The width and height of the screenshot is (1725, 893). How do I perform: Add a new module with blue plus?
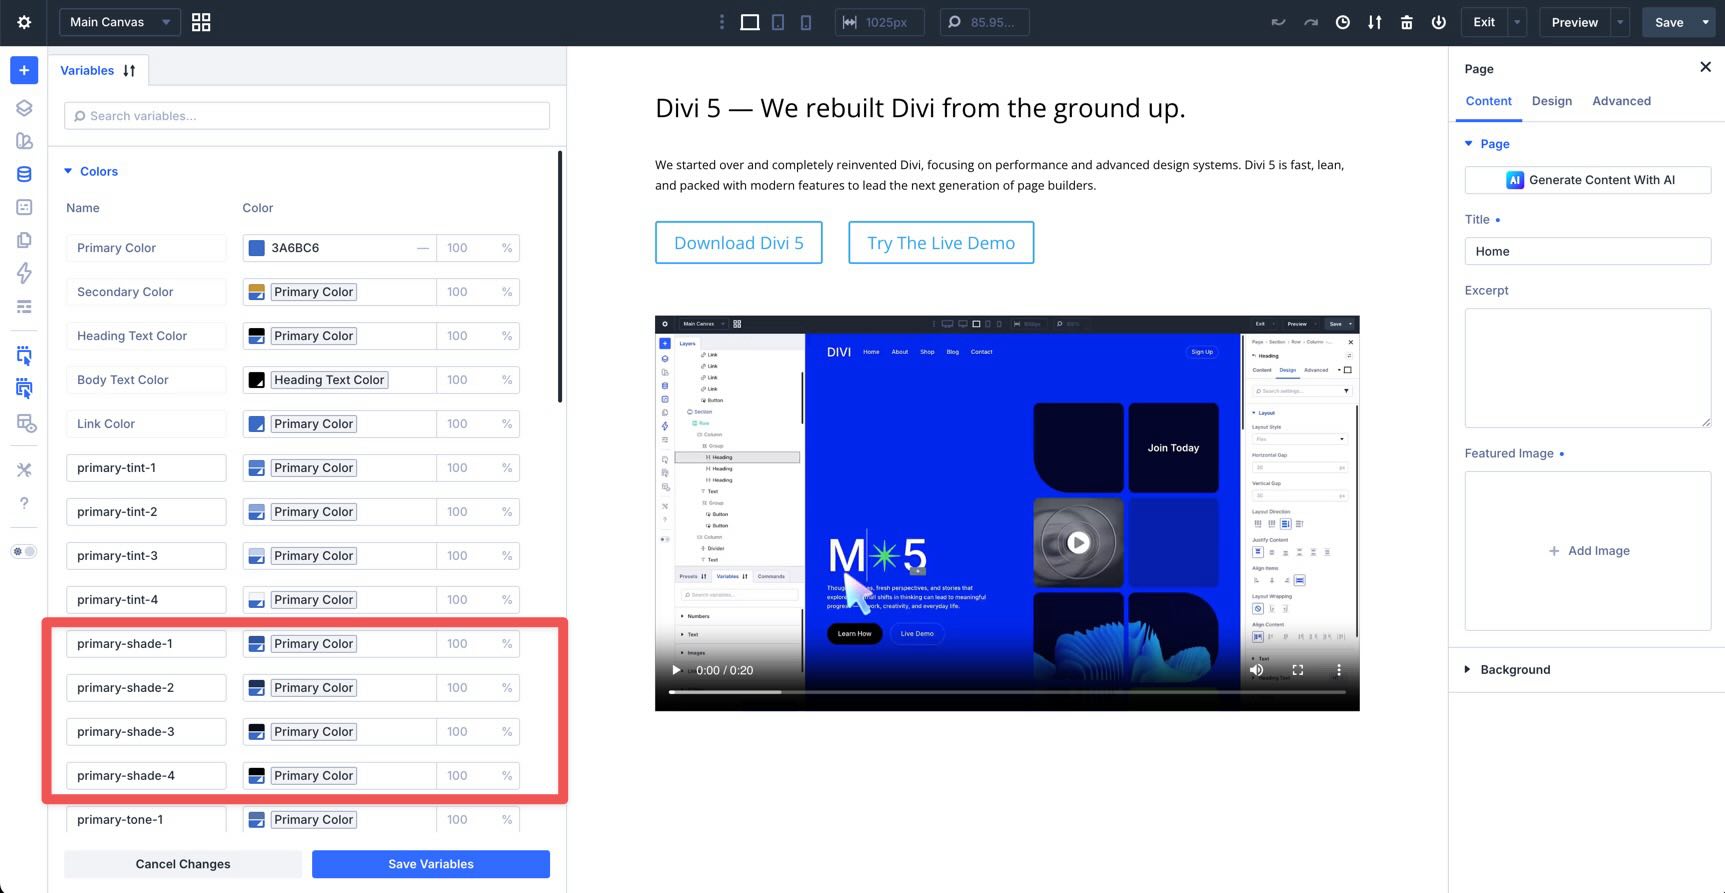click(x=24, y=70)
